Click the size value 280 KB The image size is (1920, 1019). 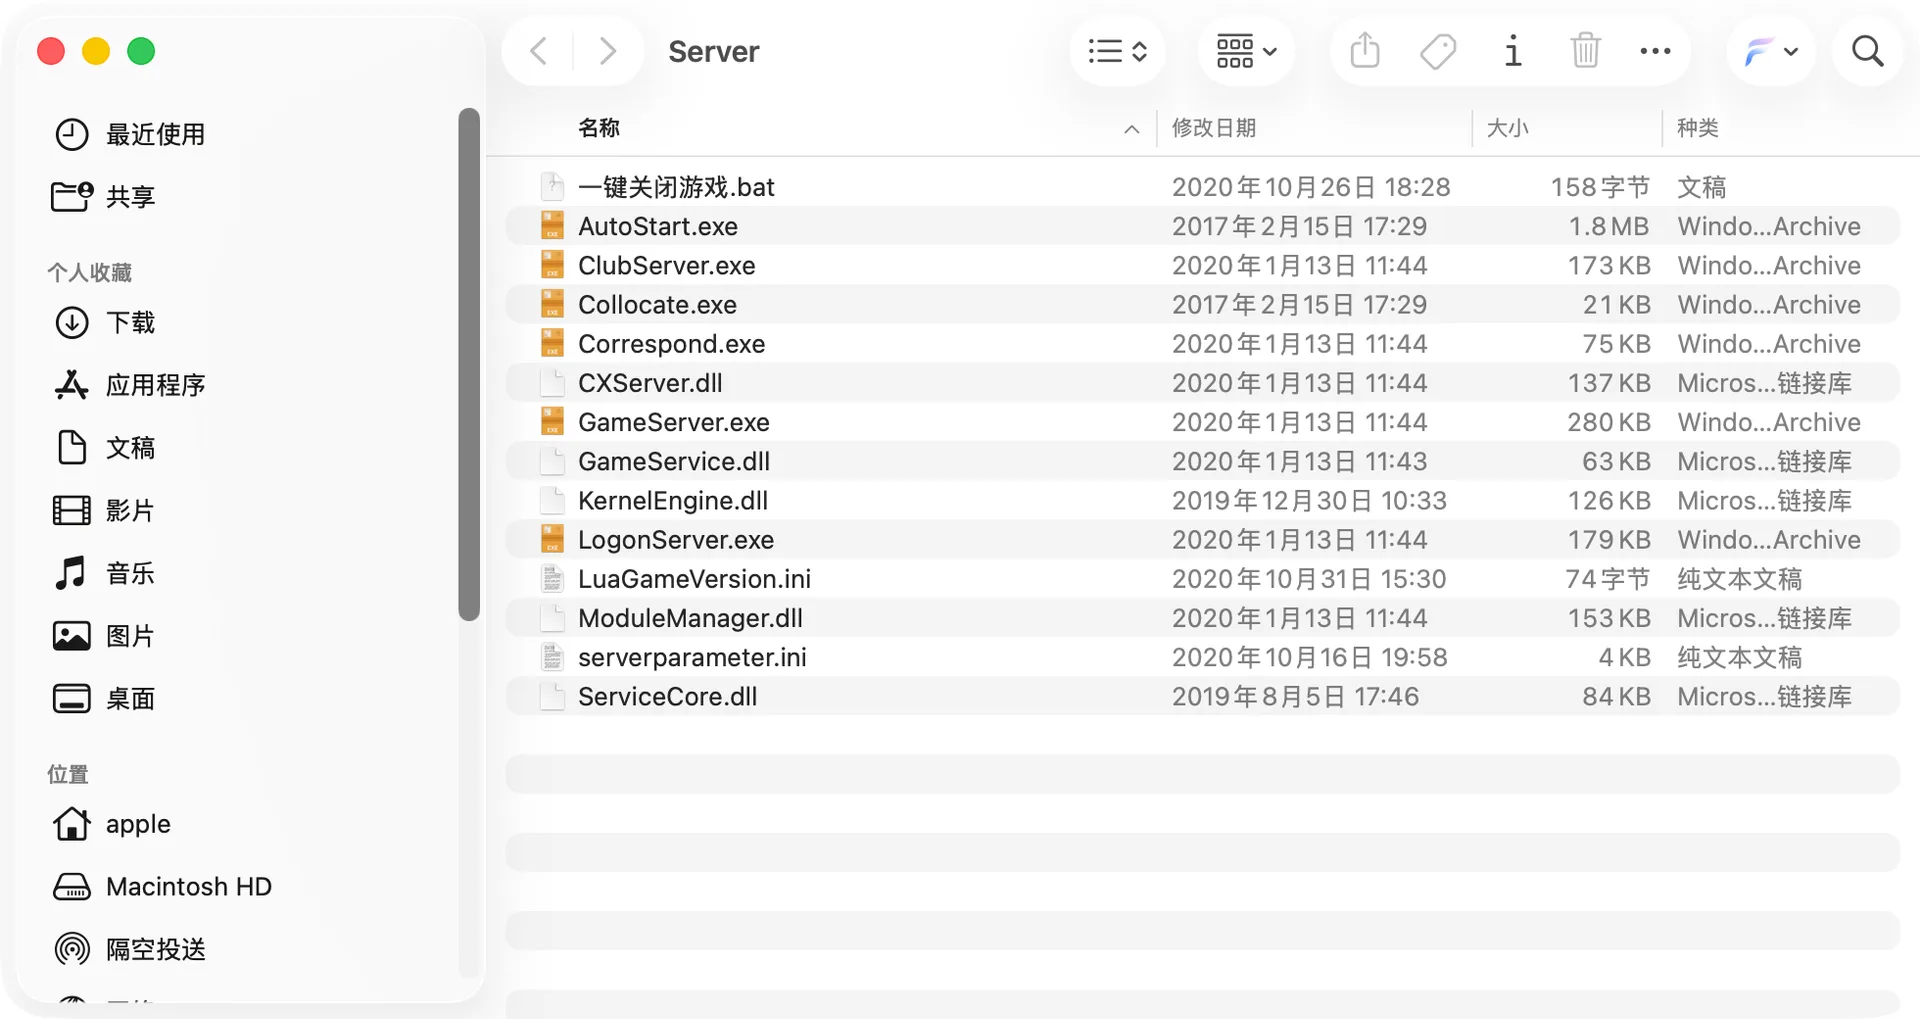(1608, 422)
